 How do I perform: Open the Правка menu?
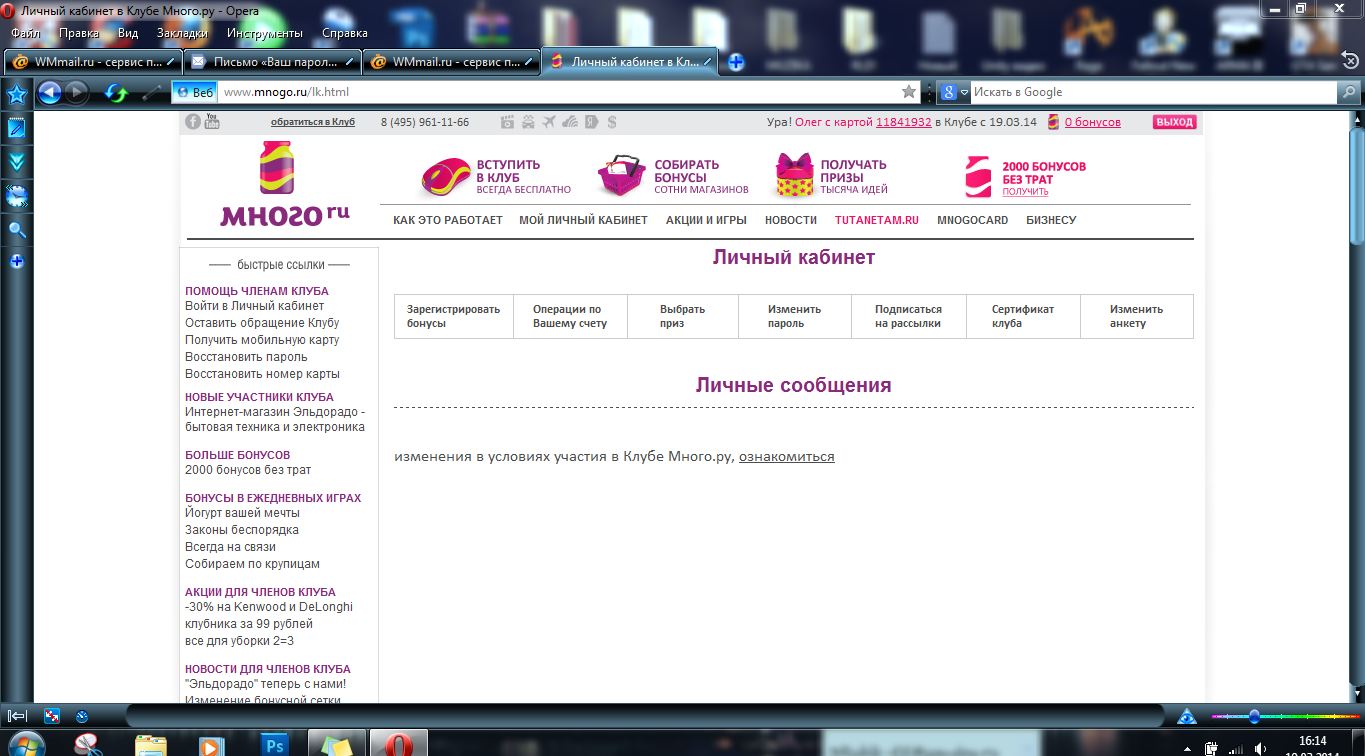point(79,33)
